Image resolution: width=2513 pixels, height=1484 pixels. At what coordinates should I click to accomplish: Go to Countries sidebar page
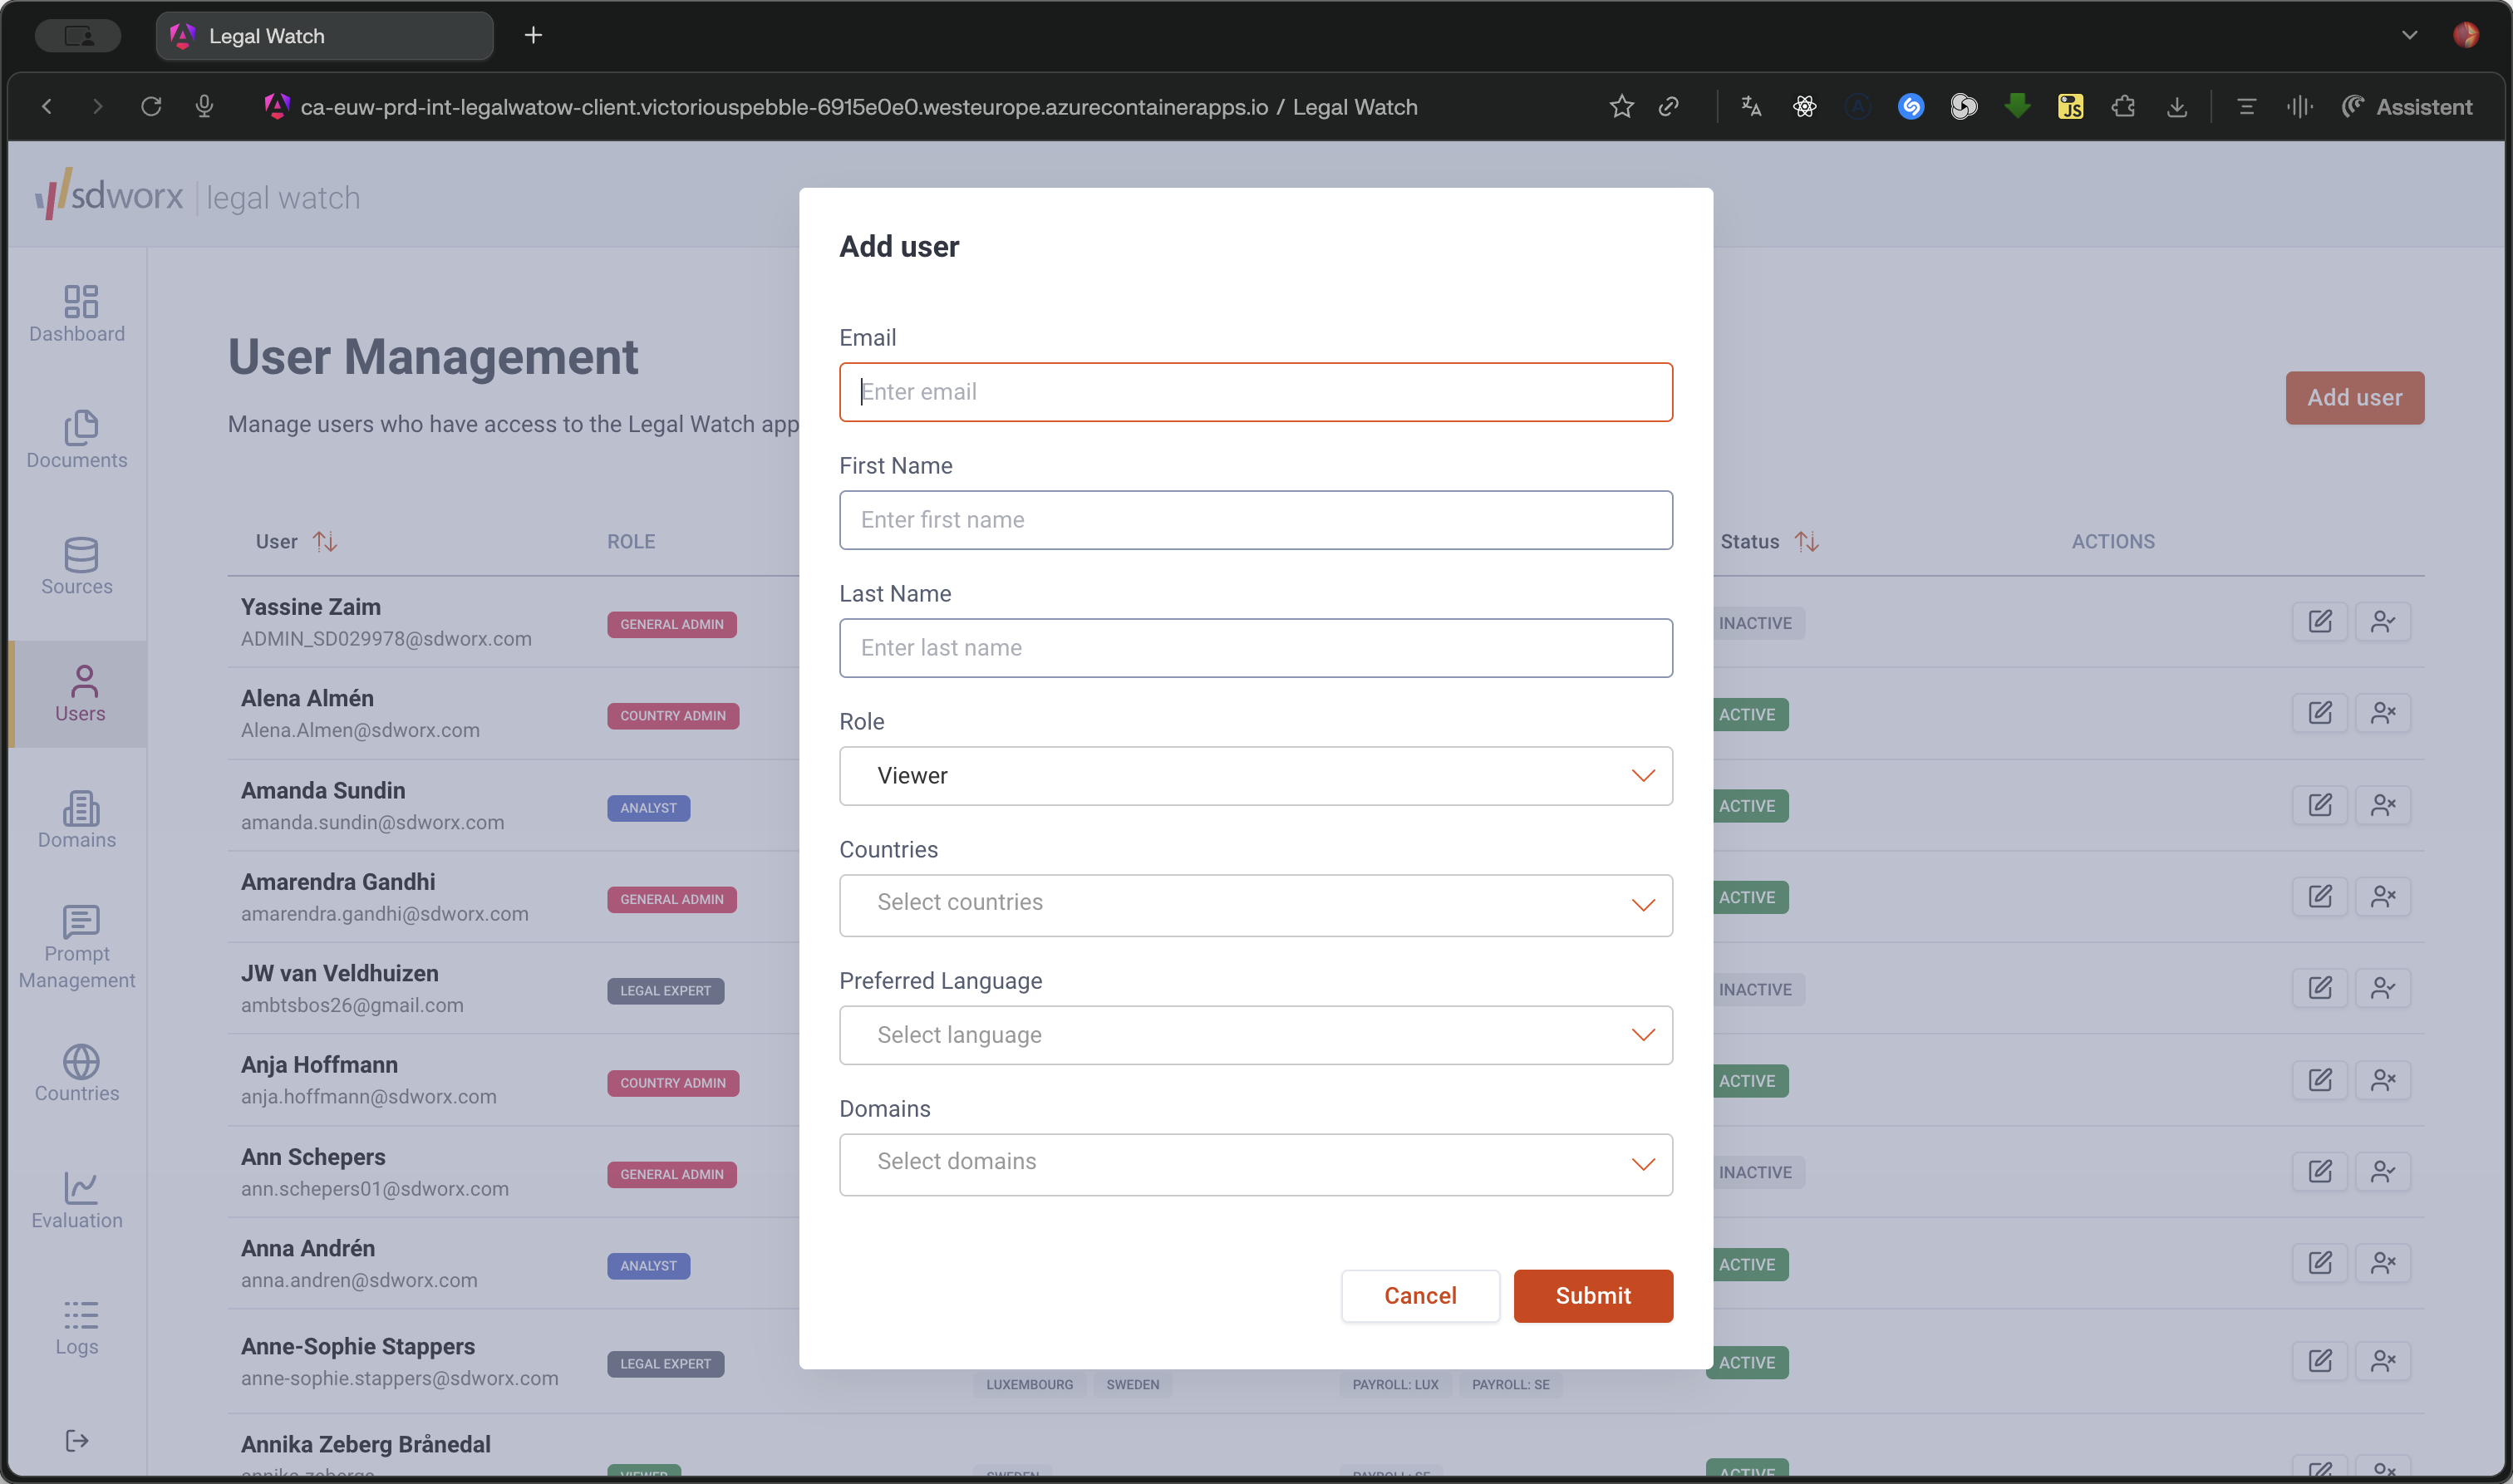[77, 1073]
